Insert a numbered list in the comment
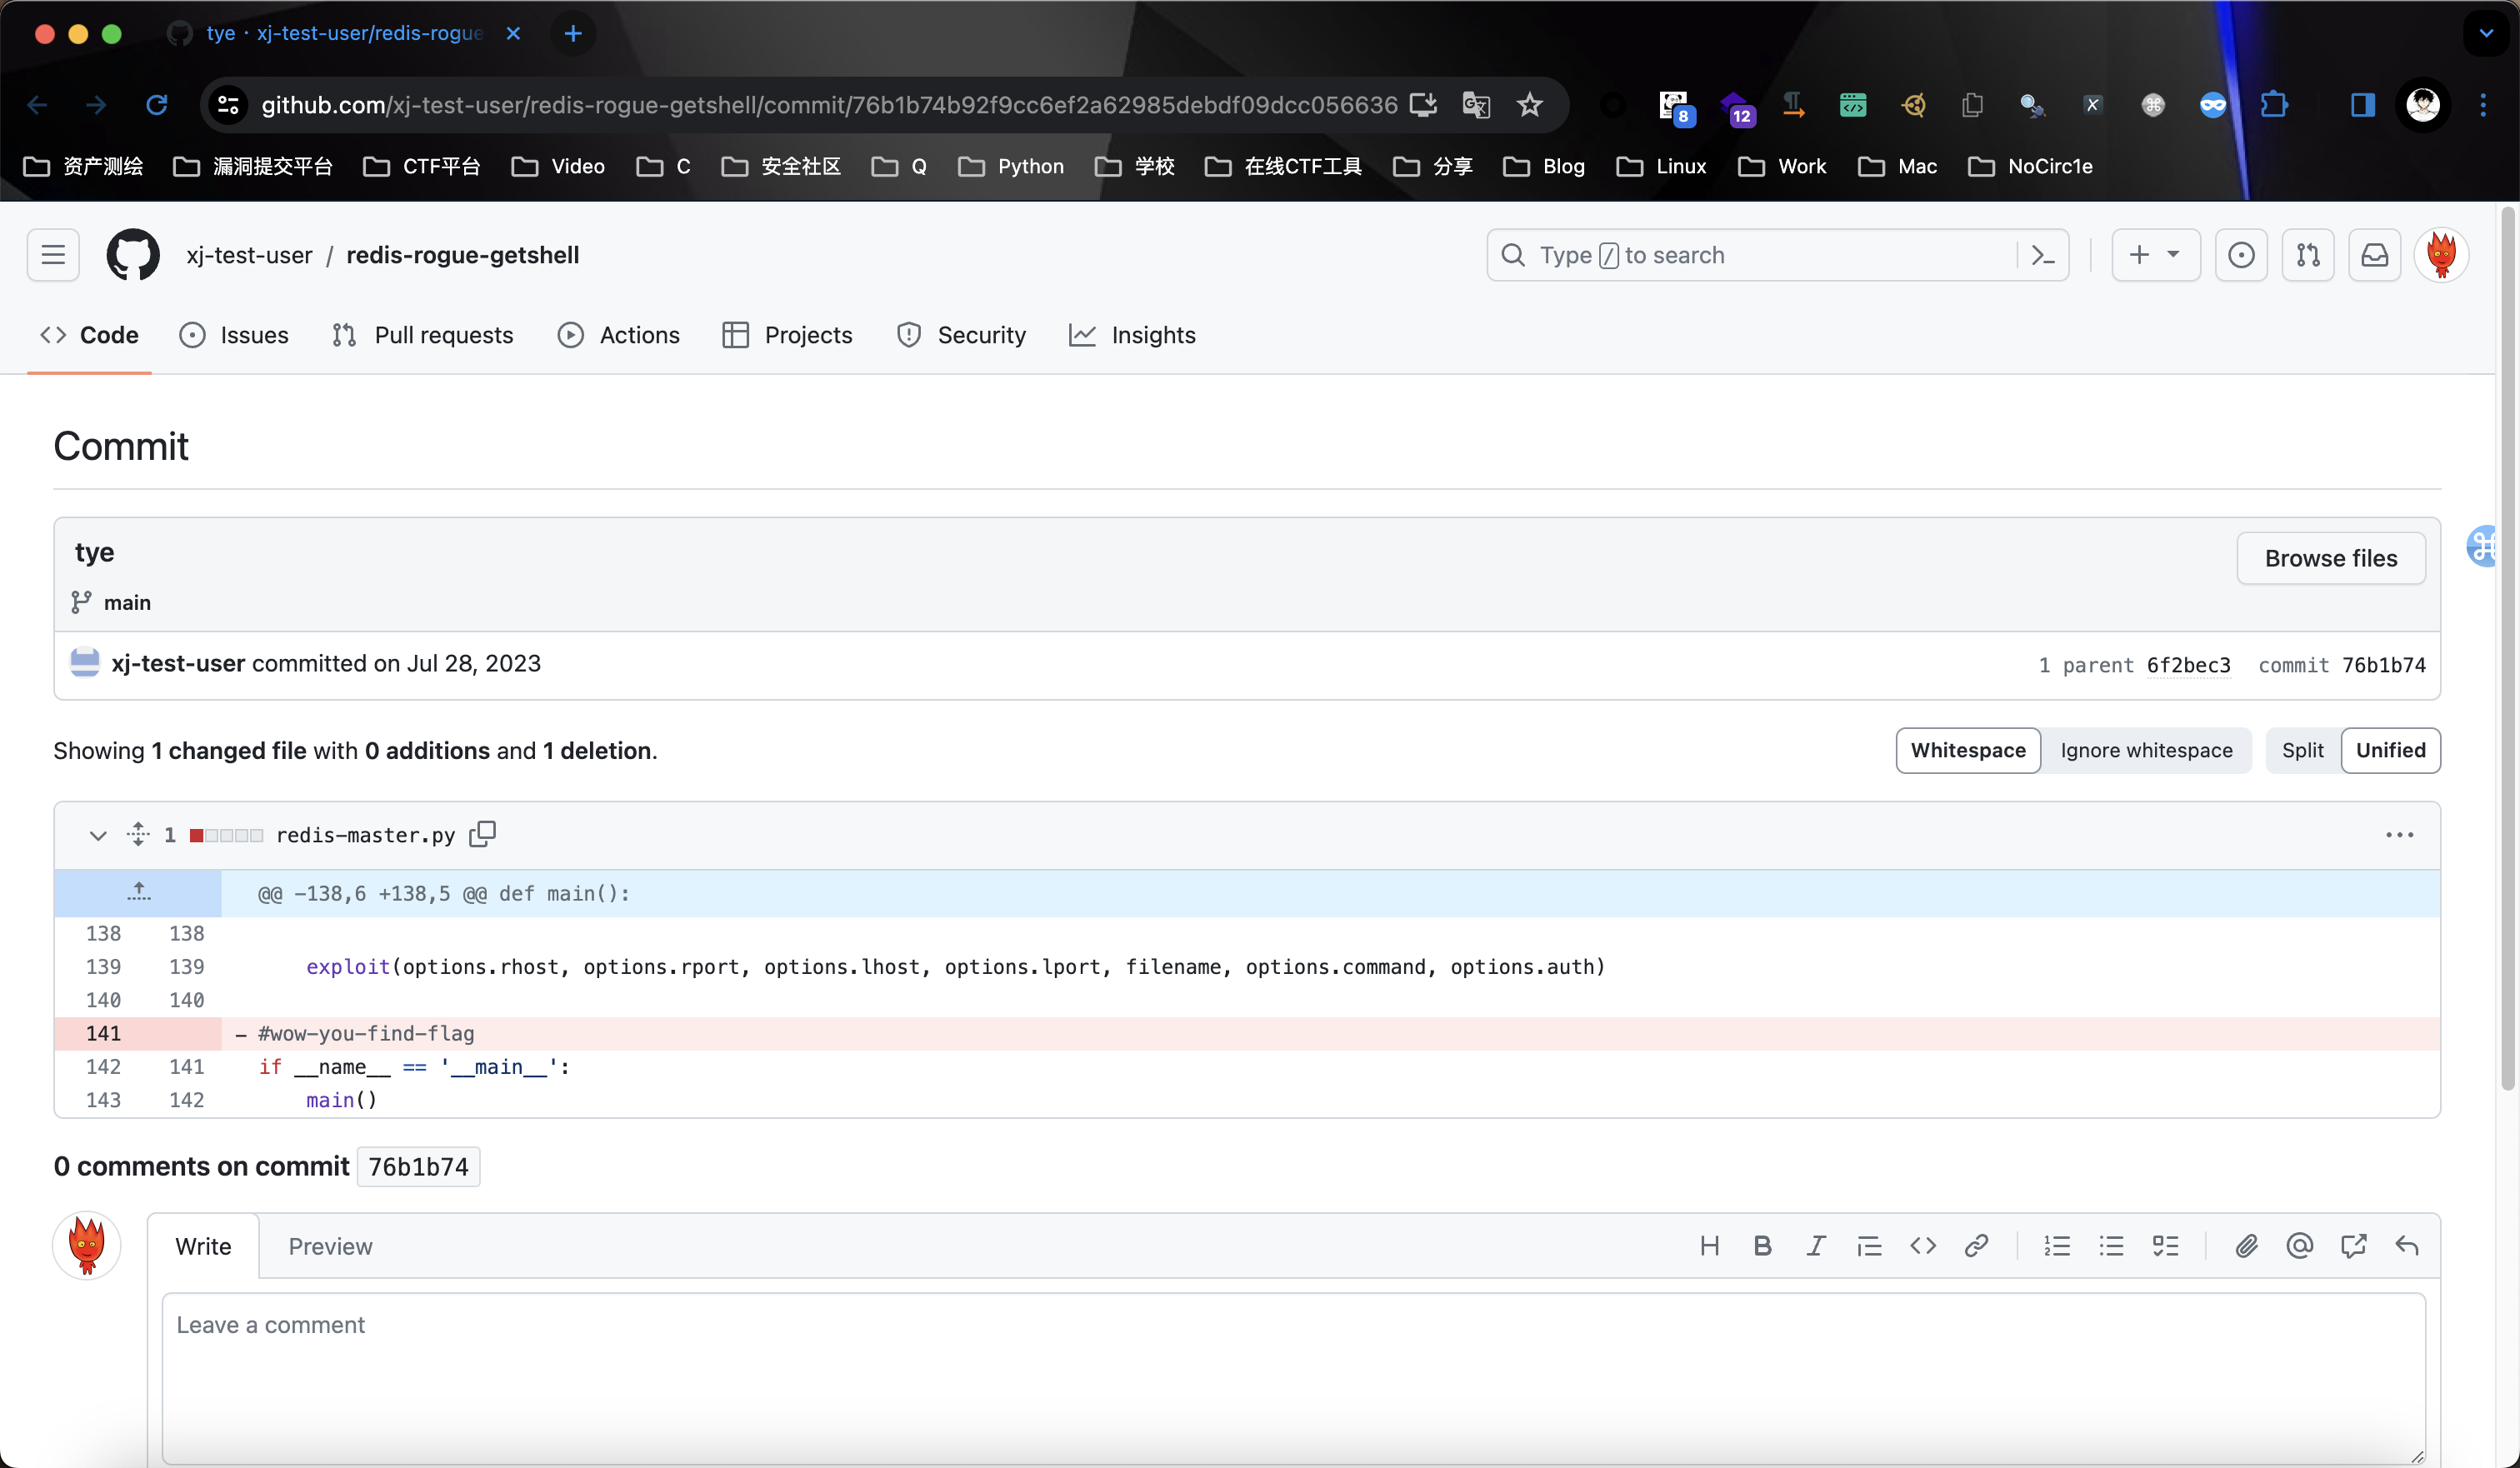This screenshot has width=2520, height=1468. pos(2057,1246)
